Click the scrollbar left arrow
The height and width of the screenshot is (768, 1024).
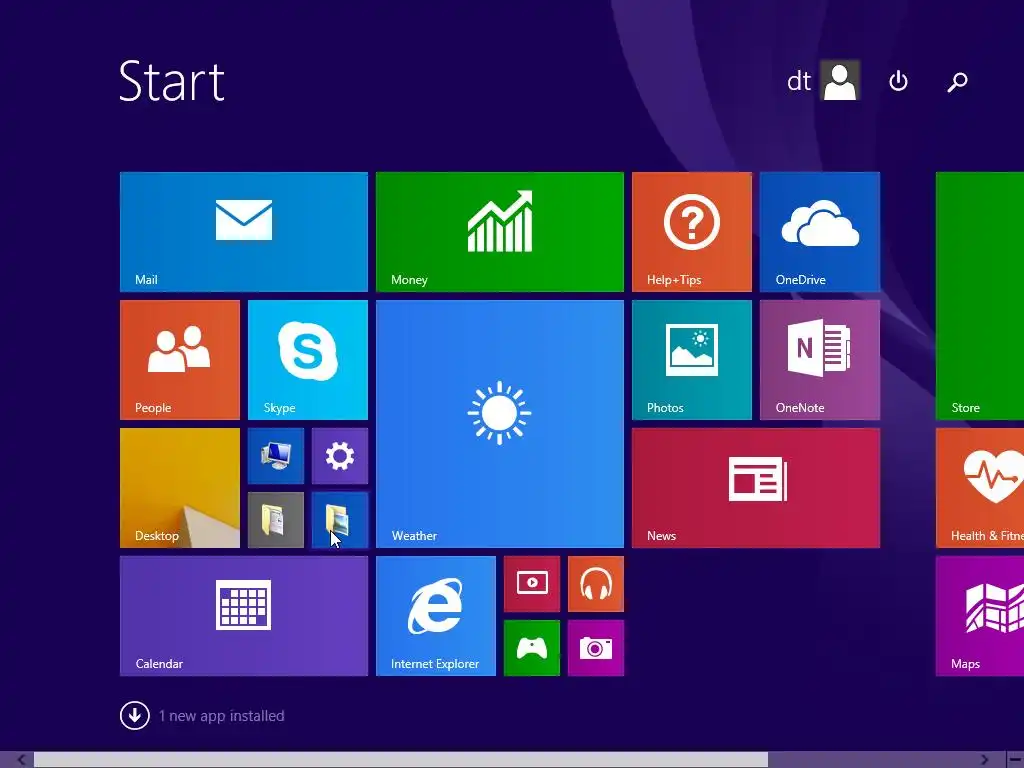(21, 760)
